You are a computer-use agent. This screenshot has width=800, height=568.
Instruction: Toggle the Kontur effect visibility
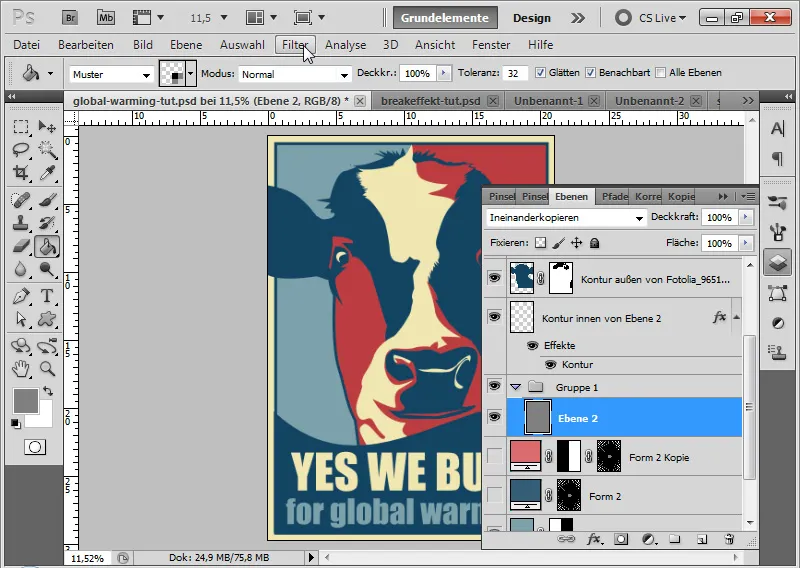[551, 364]
